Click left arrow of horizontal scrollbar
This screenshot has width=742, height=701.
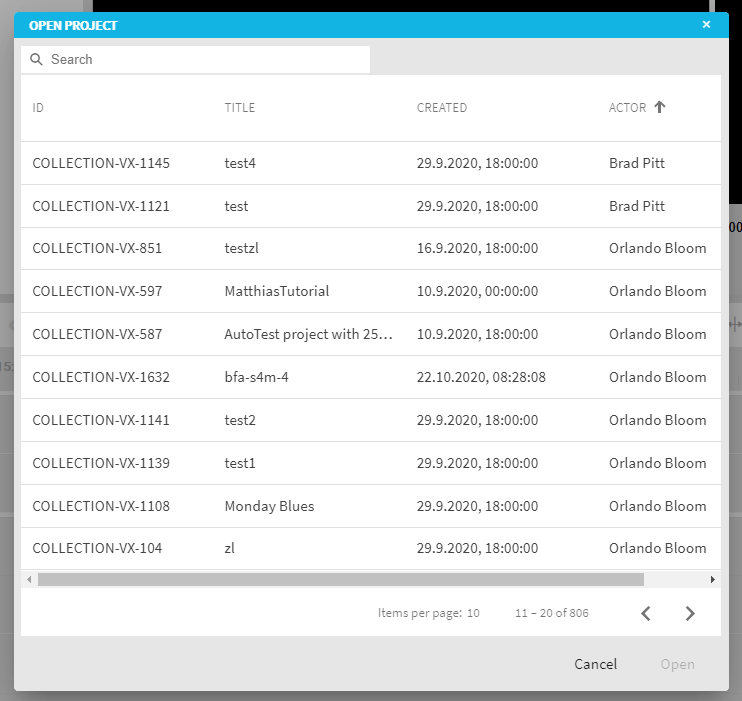29,579
